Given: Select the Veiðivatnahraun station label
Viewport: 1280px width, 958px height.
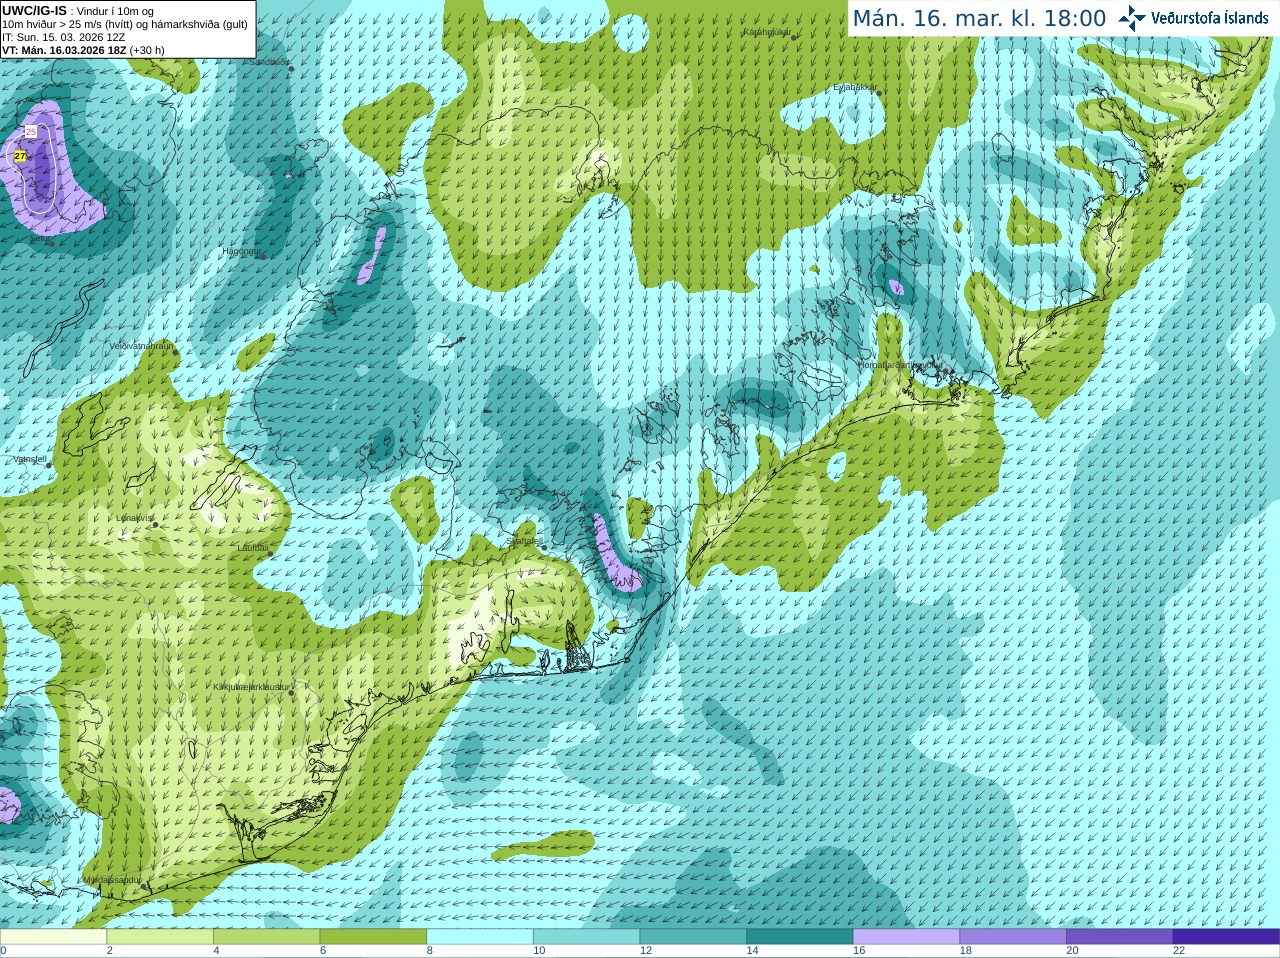Looking at the screenshot, I should [x=142, y=346].
